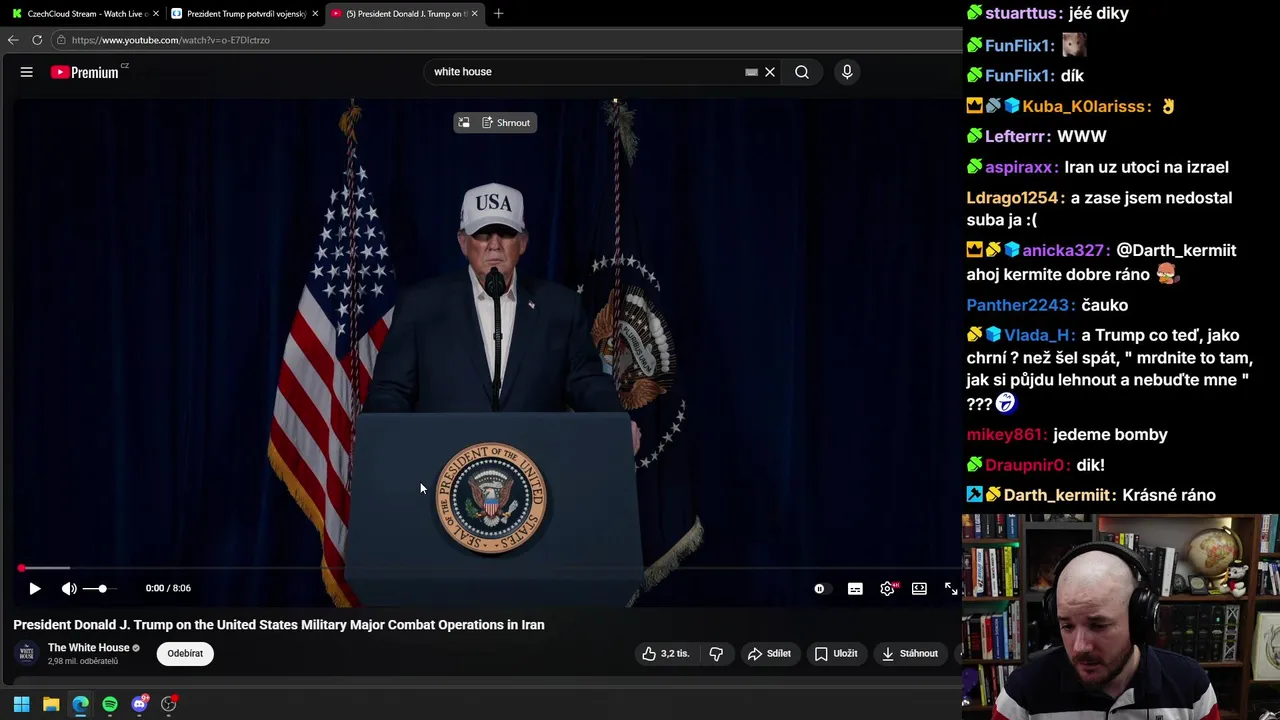1280x720 pixels.
Task: Open File Explorer from taskbar
Action: (x=51, y=704)
